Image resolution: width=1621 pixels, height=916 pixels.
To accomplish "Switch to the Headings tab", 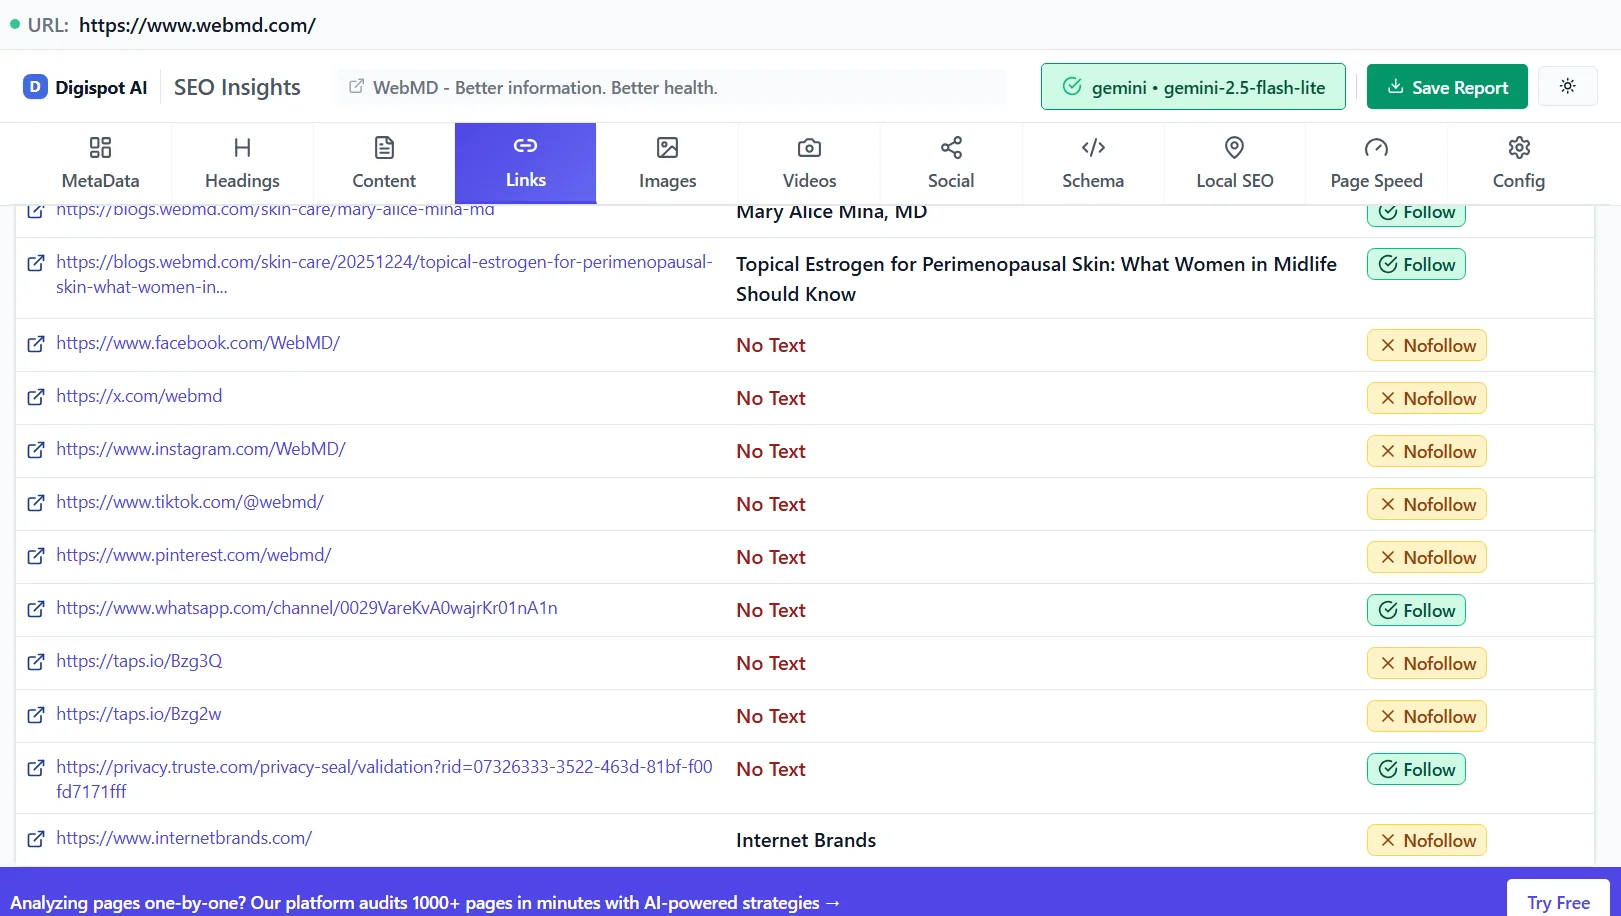I will pos(242,164).
